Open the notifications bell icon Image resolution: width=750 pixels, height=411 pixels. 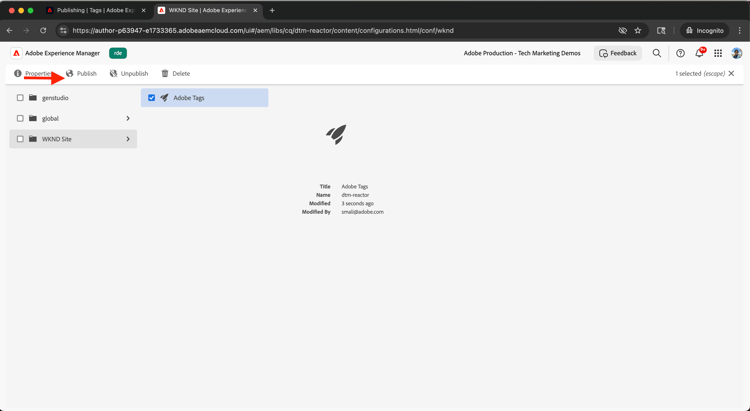(x=699, y=53)
